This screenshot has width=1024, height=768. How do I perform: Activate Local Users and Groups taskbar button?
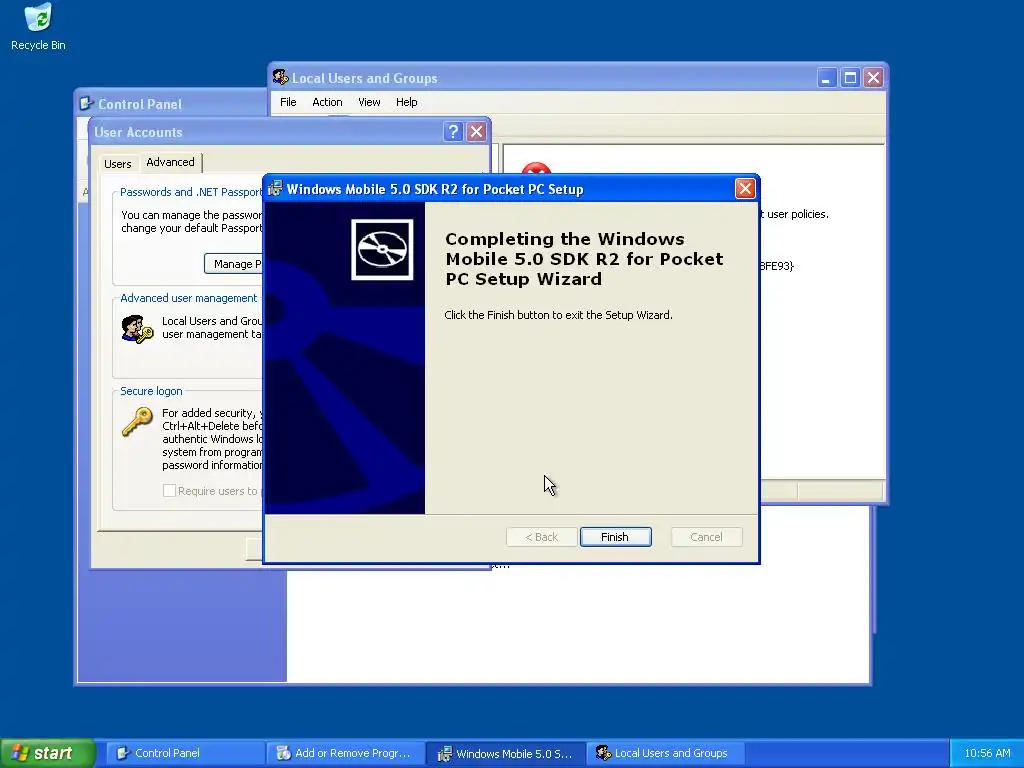pos(665,753)
